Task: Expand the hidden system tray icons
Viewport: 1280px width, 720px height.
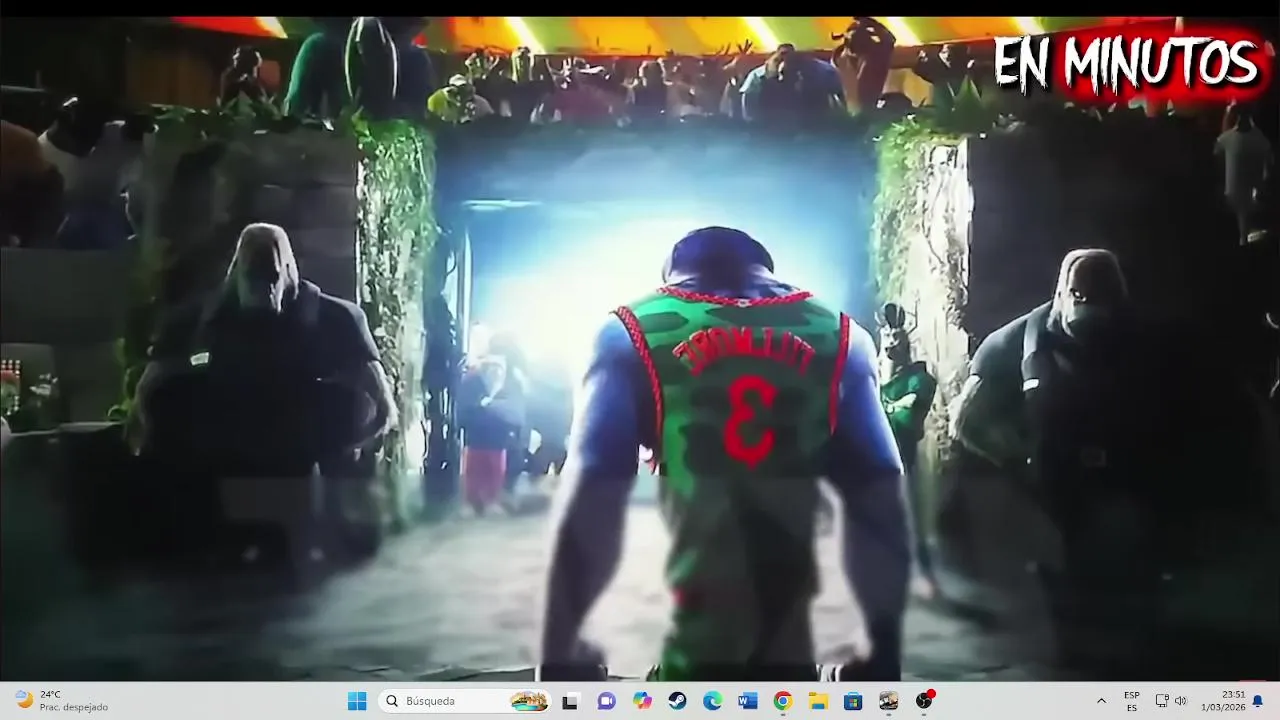Action: click(1101, 701)
